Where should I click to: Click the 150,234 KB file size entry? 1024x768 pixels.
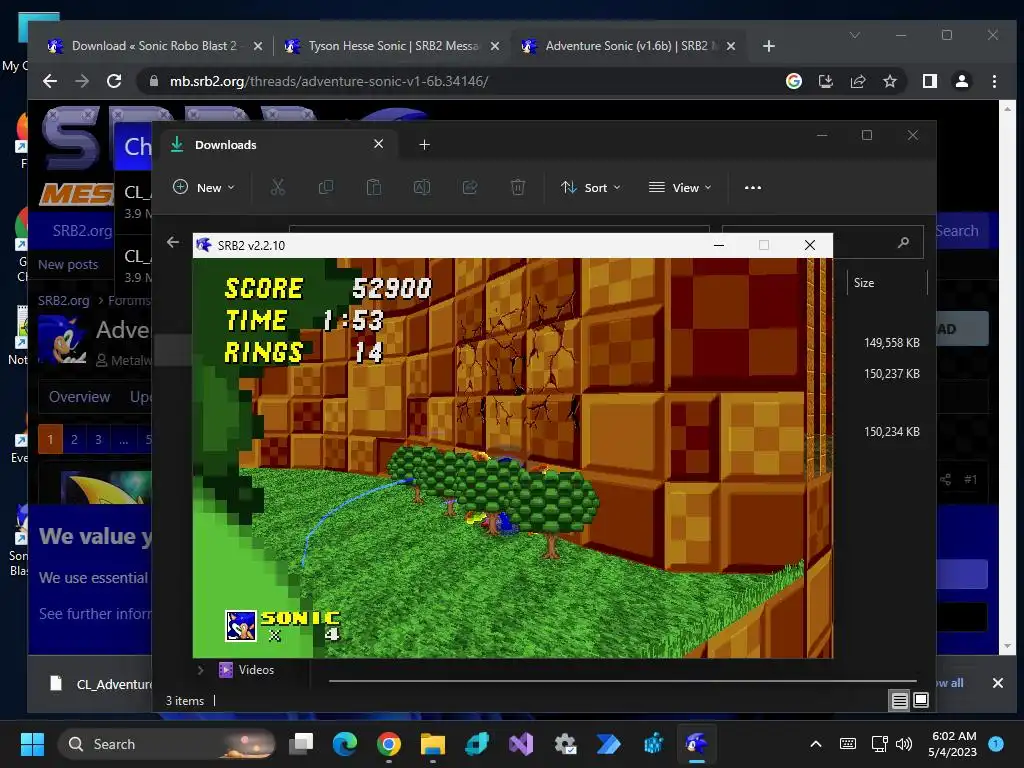891,432
